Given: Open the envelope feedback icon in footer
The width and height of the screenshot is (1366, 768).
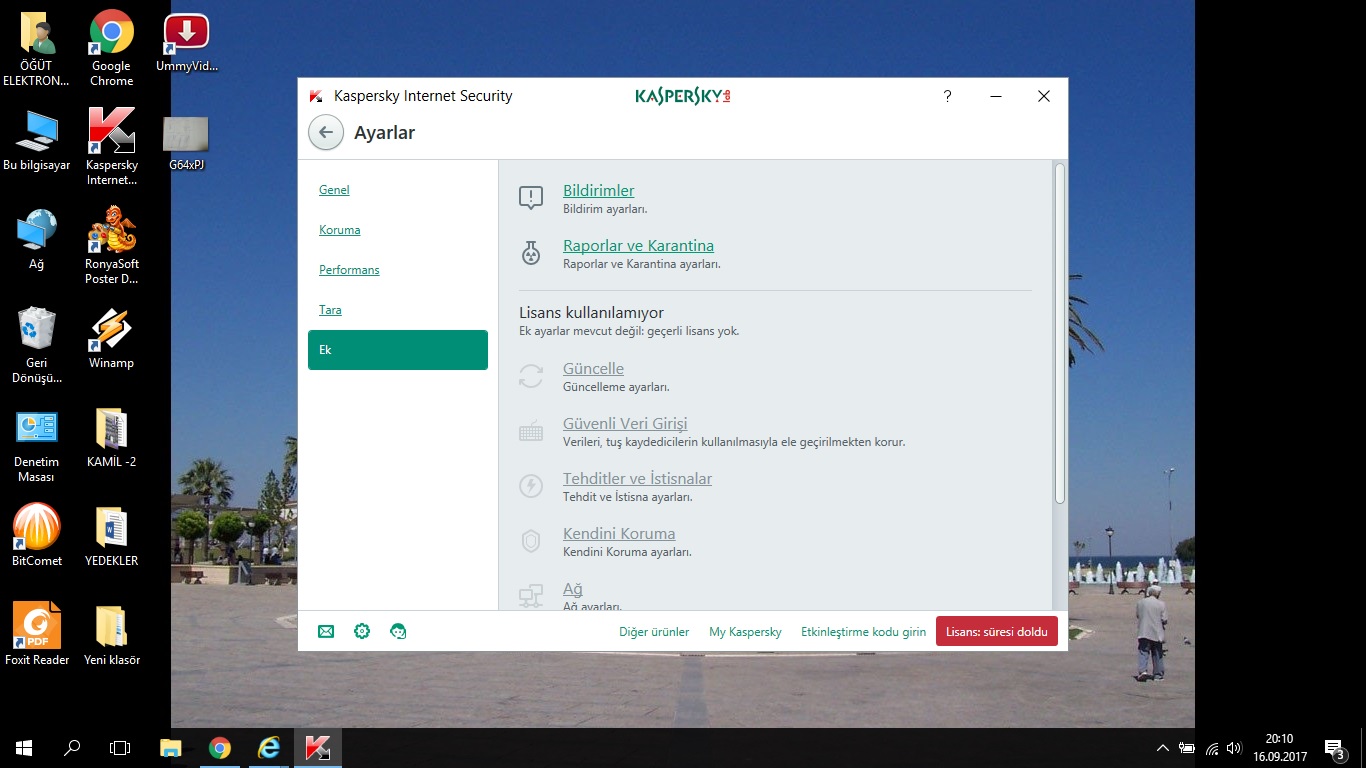Looking at the screenshot, I should coord(326,631).
